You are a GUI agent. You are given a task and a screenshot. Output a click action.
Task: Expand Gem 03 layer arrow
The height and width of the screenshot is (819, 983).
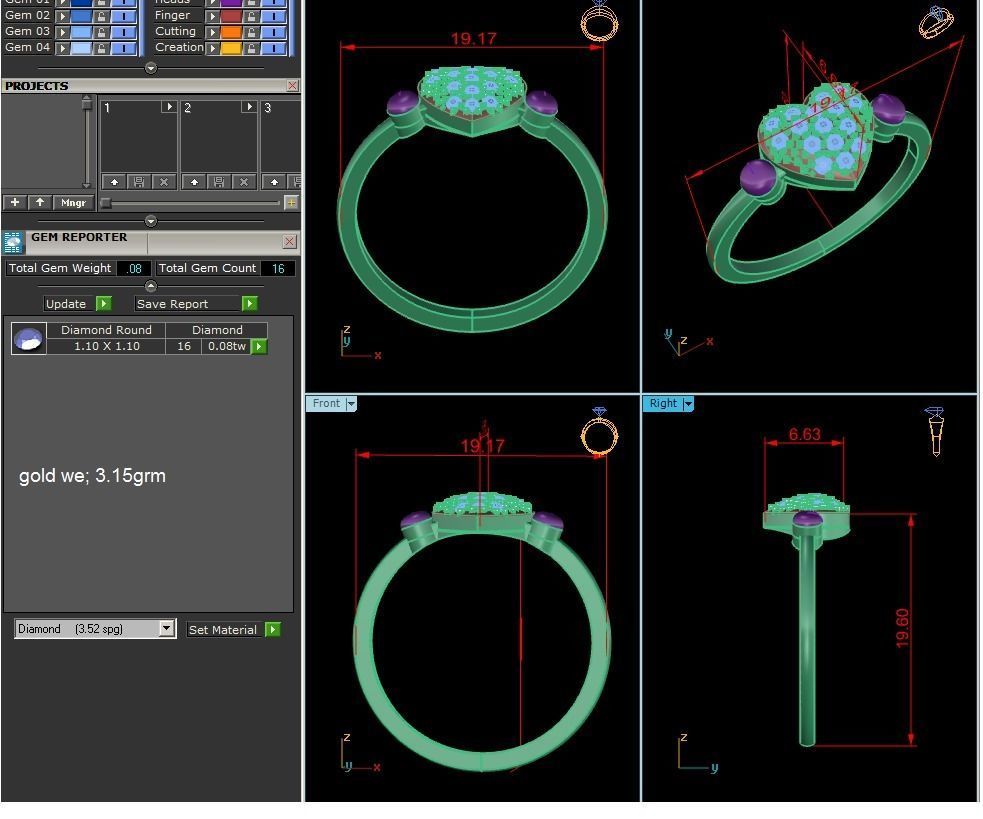(x=63, y=32)
